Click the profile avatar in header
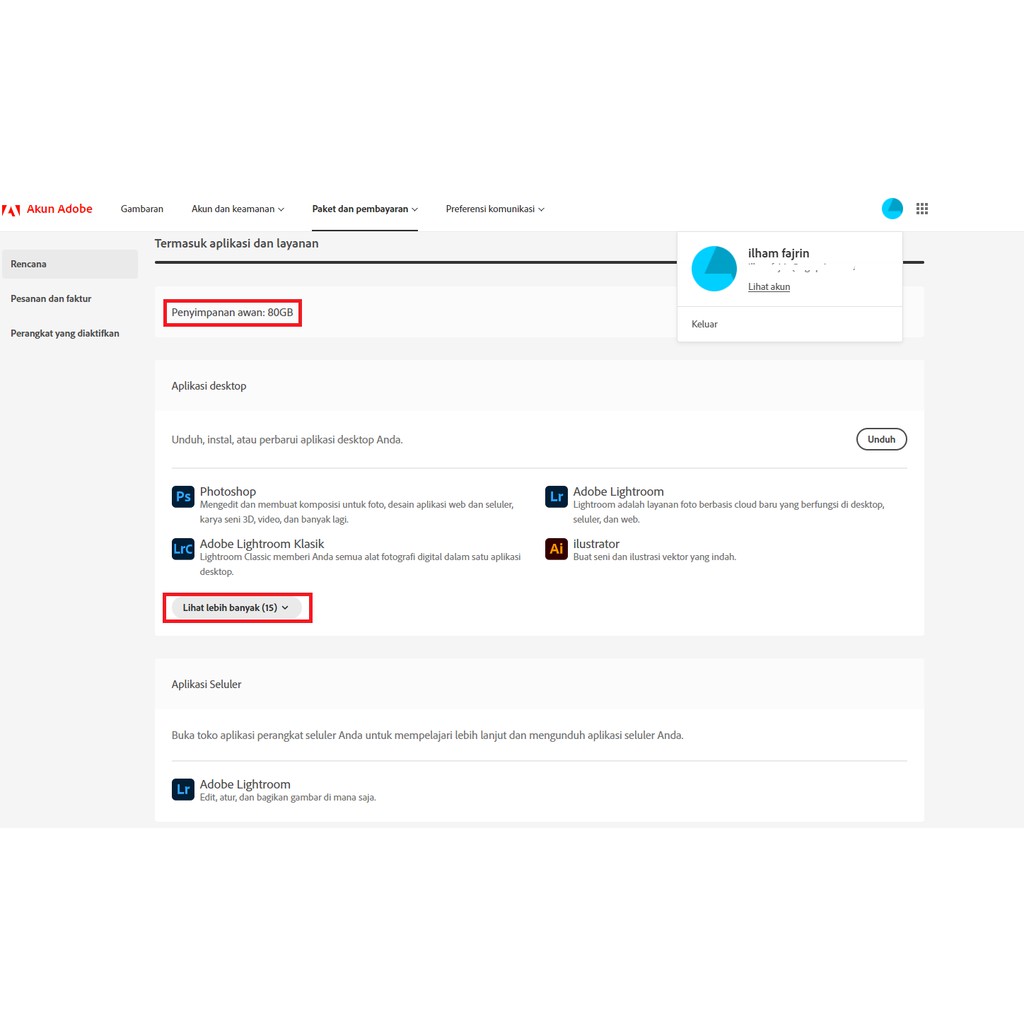This screenshot has width=1024, height=1024. pyautogui.click(x=891, y=208)
